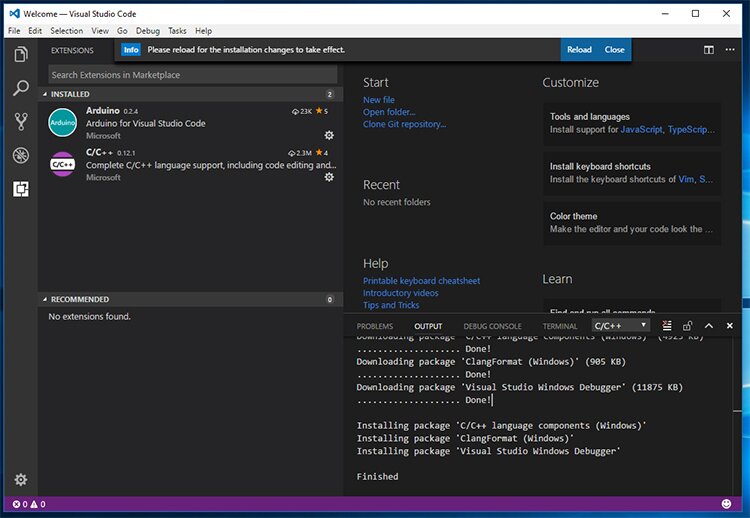Open the Explorer view in activity bar
This screenshot has width=750, height=518.
pos(21,55)
